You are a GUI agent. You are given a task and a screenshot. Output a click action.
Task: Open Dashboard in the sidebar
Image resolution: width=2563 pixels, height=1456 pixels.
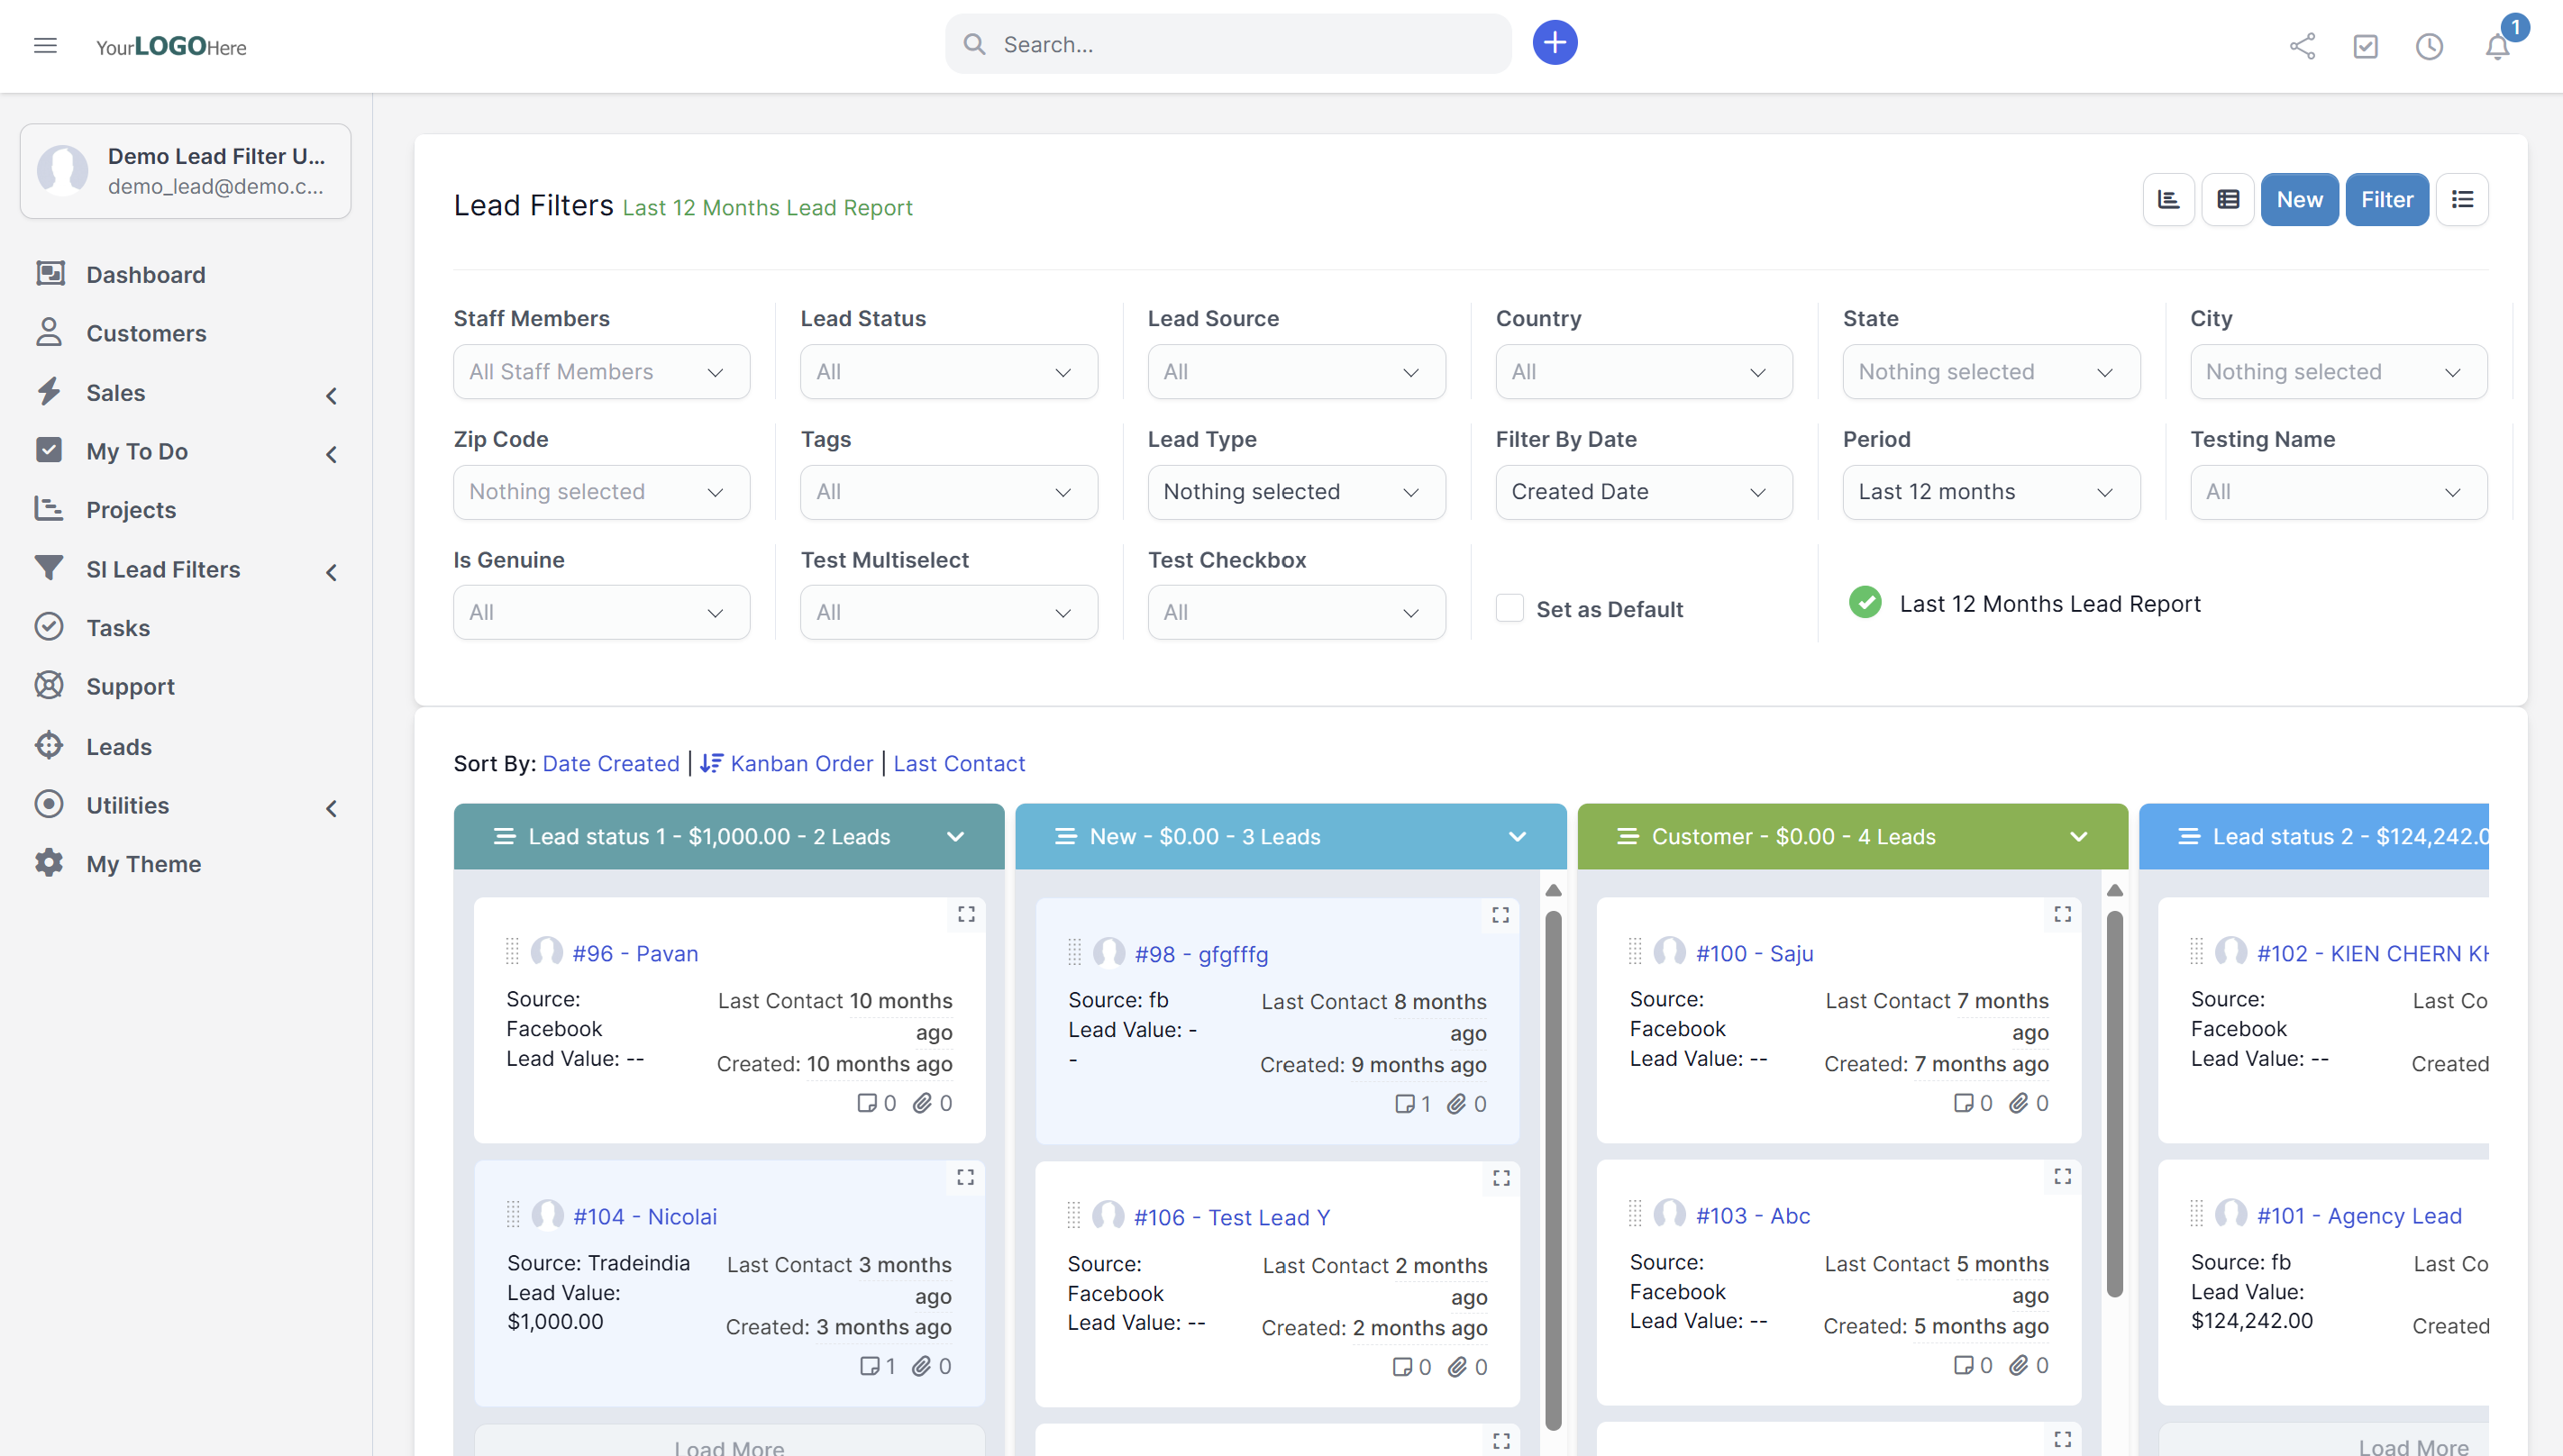[x=145, y=274]
